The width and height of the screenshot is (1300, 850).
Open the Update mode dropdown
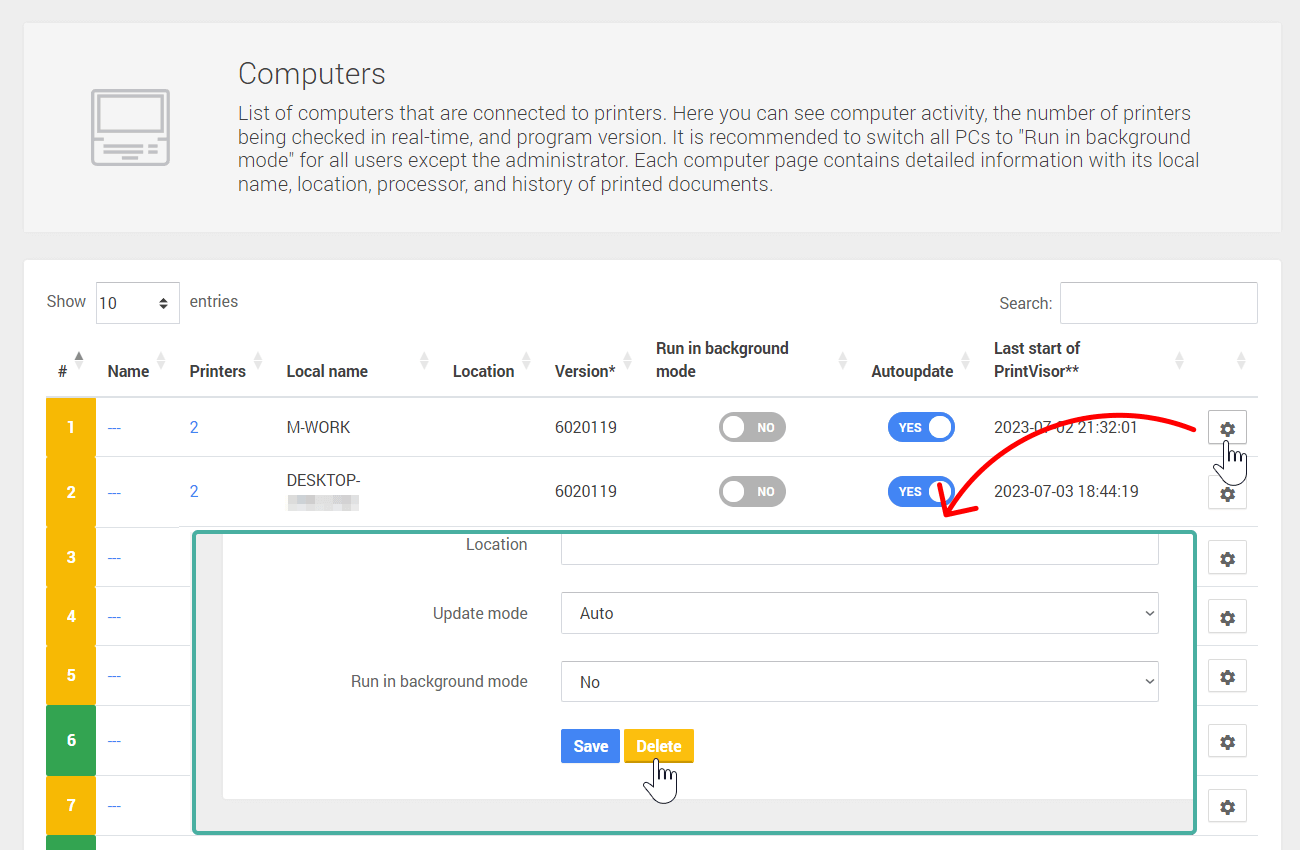[x=859, y=613]
